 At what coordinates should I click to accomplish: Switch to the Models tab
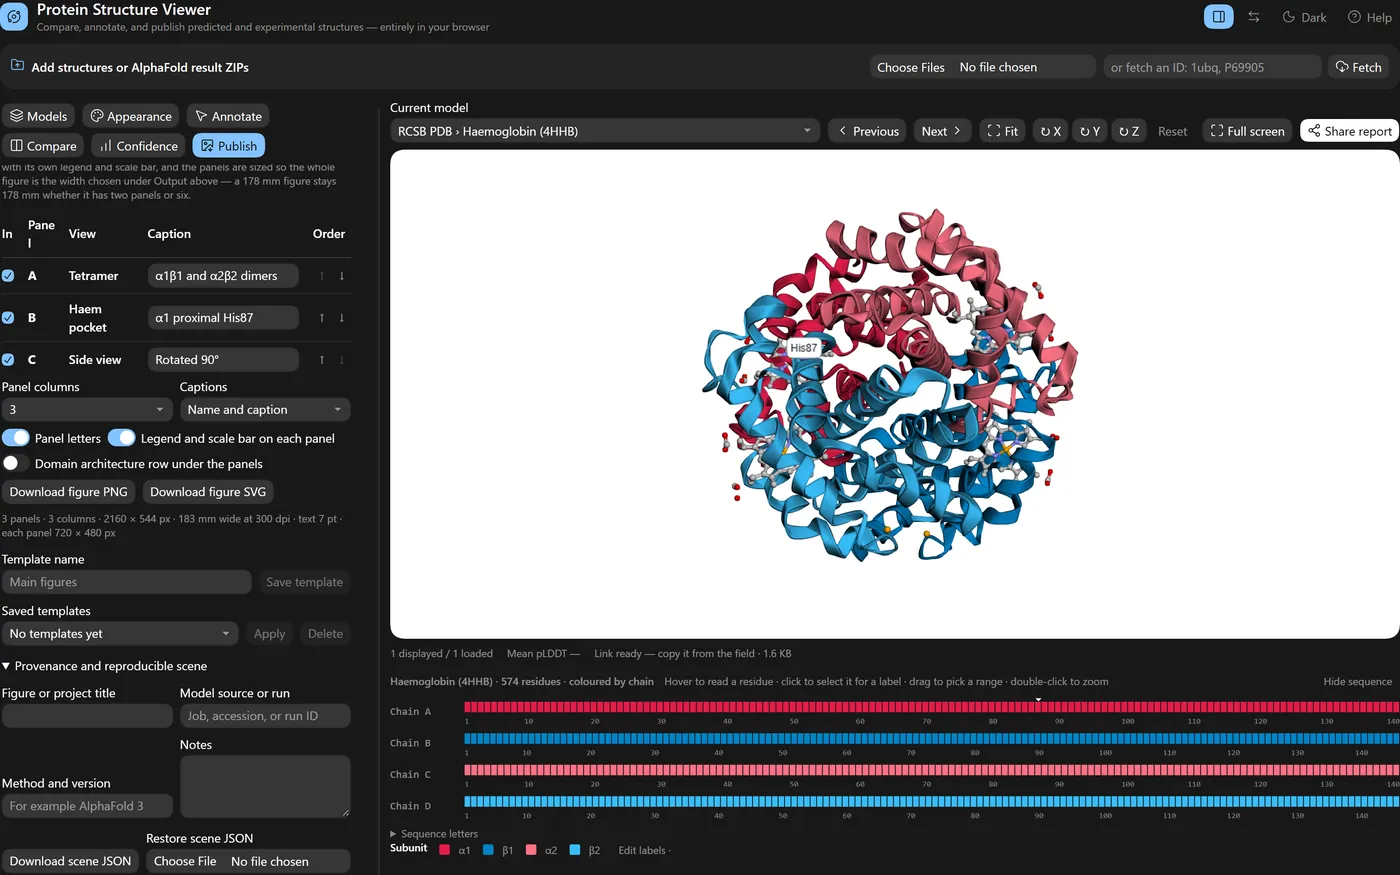[x=39, y=116]
